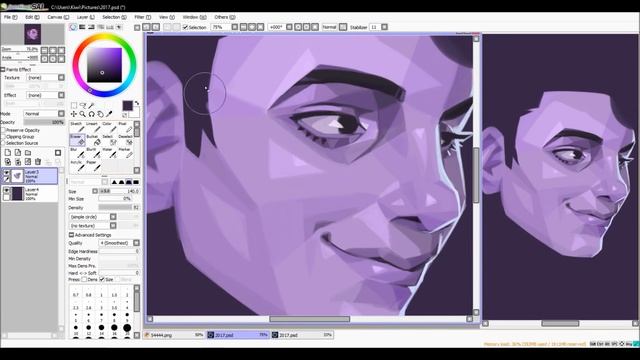Screen dimensions: 640x360
Task: Select the Bucket fill tool
Action: coord(93,140)
